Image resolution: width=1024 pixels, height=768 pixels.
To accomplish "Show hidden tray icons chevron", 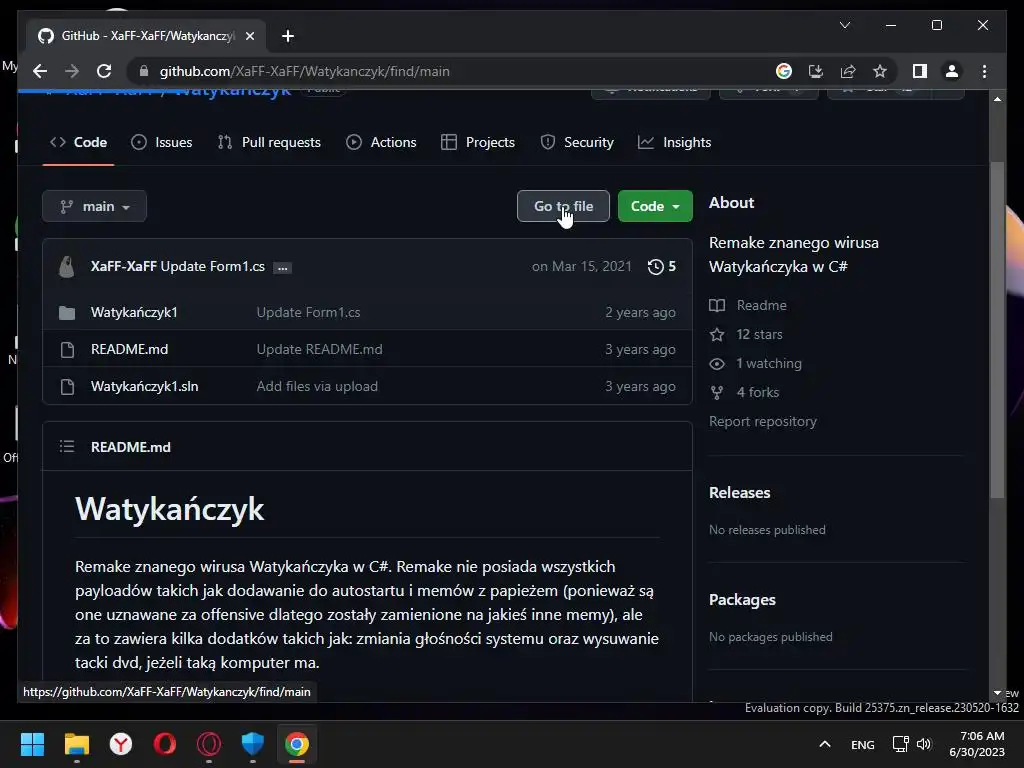I will click(x=825, y=744).
